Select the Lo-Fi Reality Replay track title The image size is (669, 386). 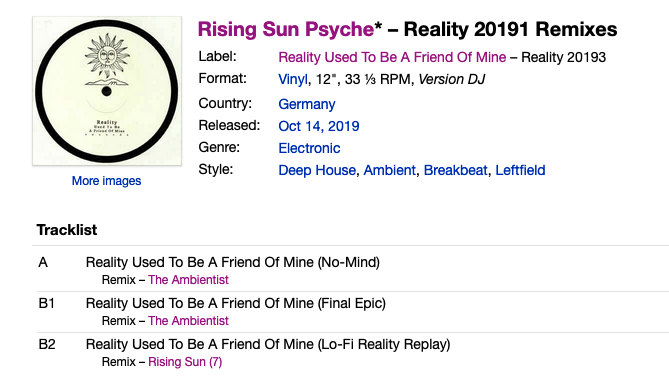(268, 344)
